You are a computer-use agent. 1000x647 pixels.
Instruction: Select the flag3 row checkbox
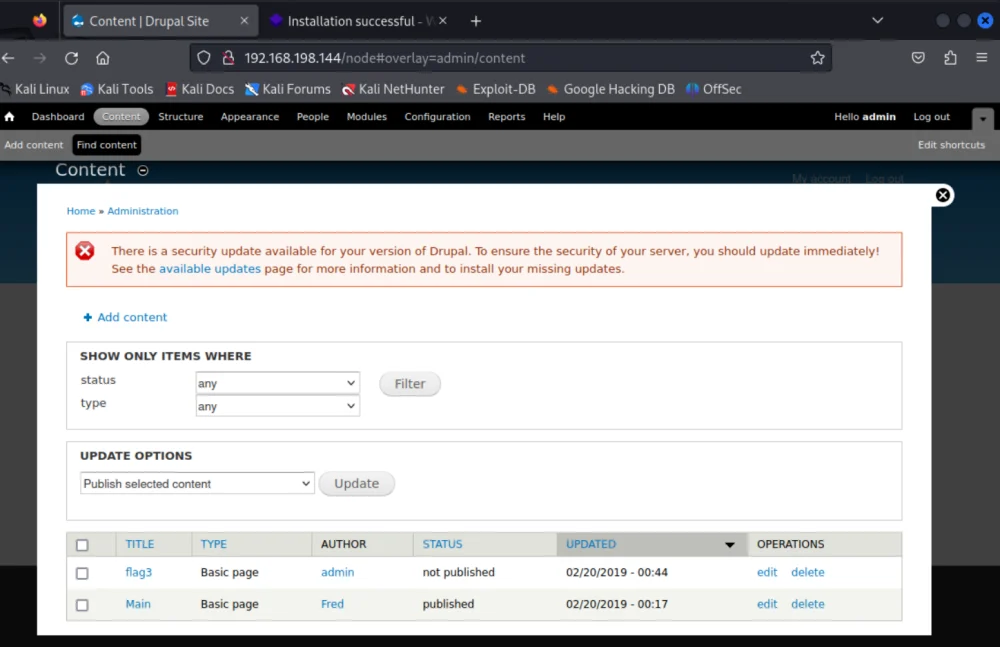82,573
